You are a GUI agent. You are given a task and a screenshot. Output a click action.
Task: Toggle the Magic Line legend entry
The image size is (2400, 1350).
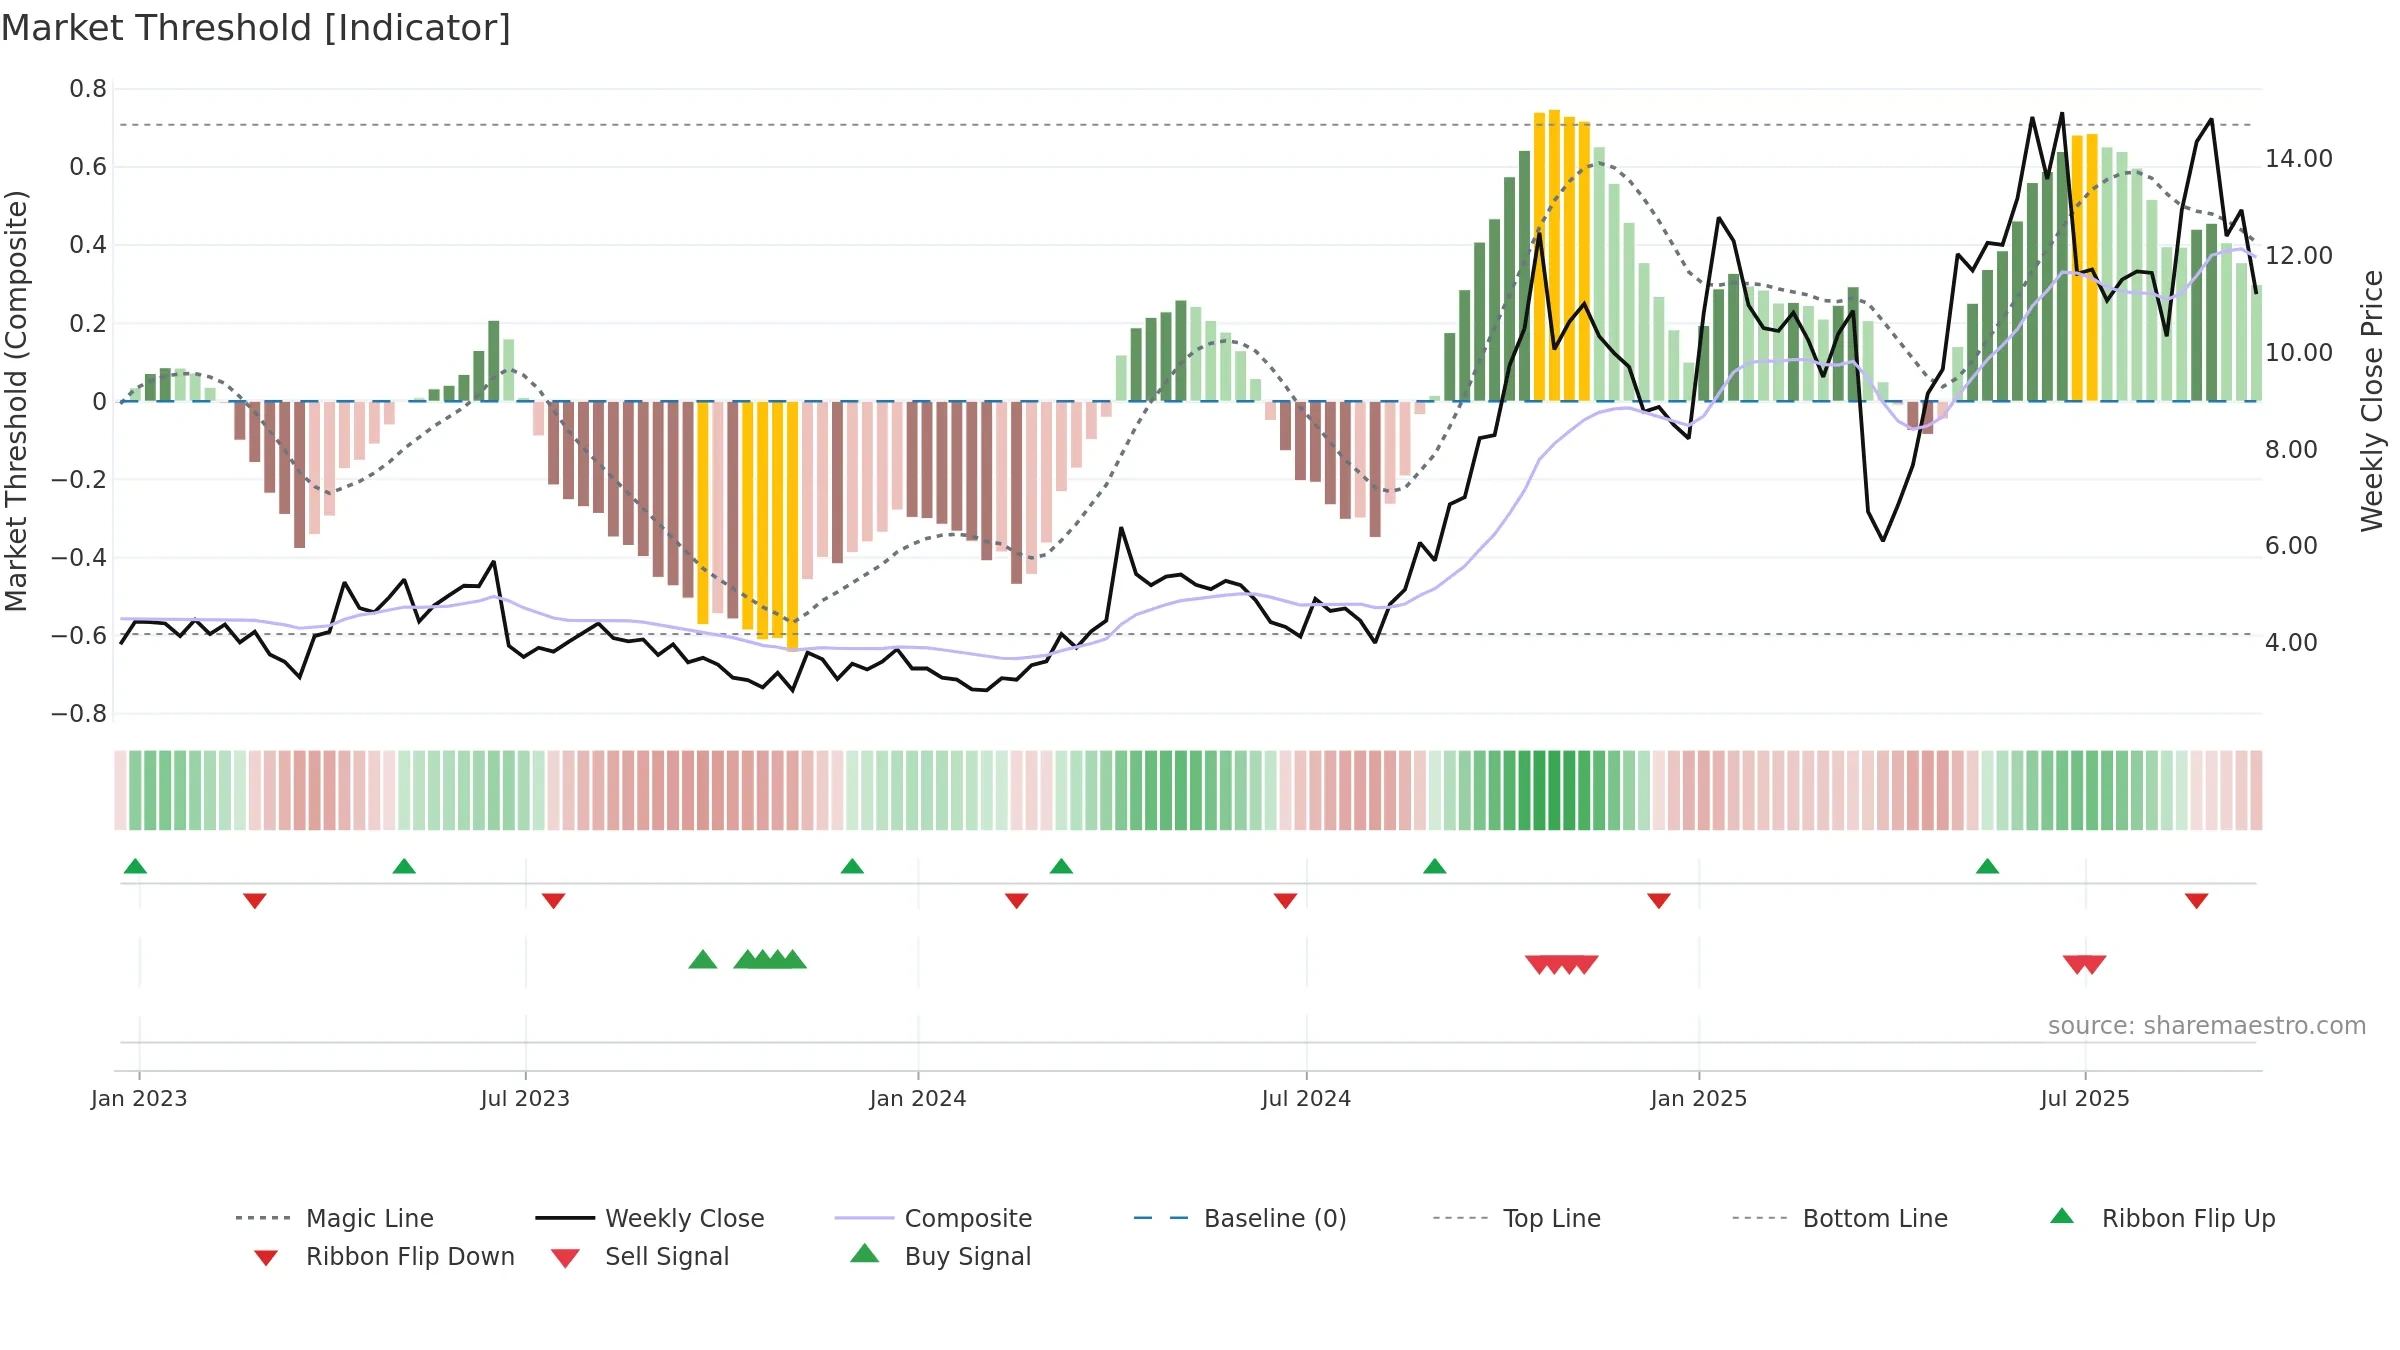tap(334, 1218)
